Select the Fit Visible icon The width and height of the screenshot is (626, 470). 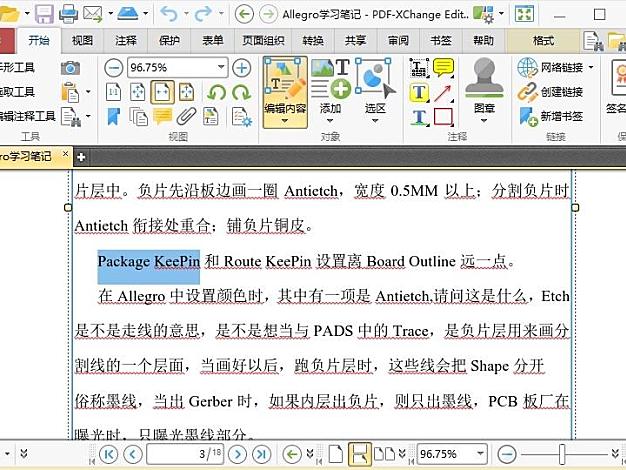point(186,92)
